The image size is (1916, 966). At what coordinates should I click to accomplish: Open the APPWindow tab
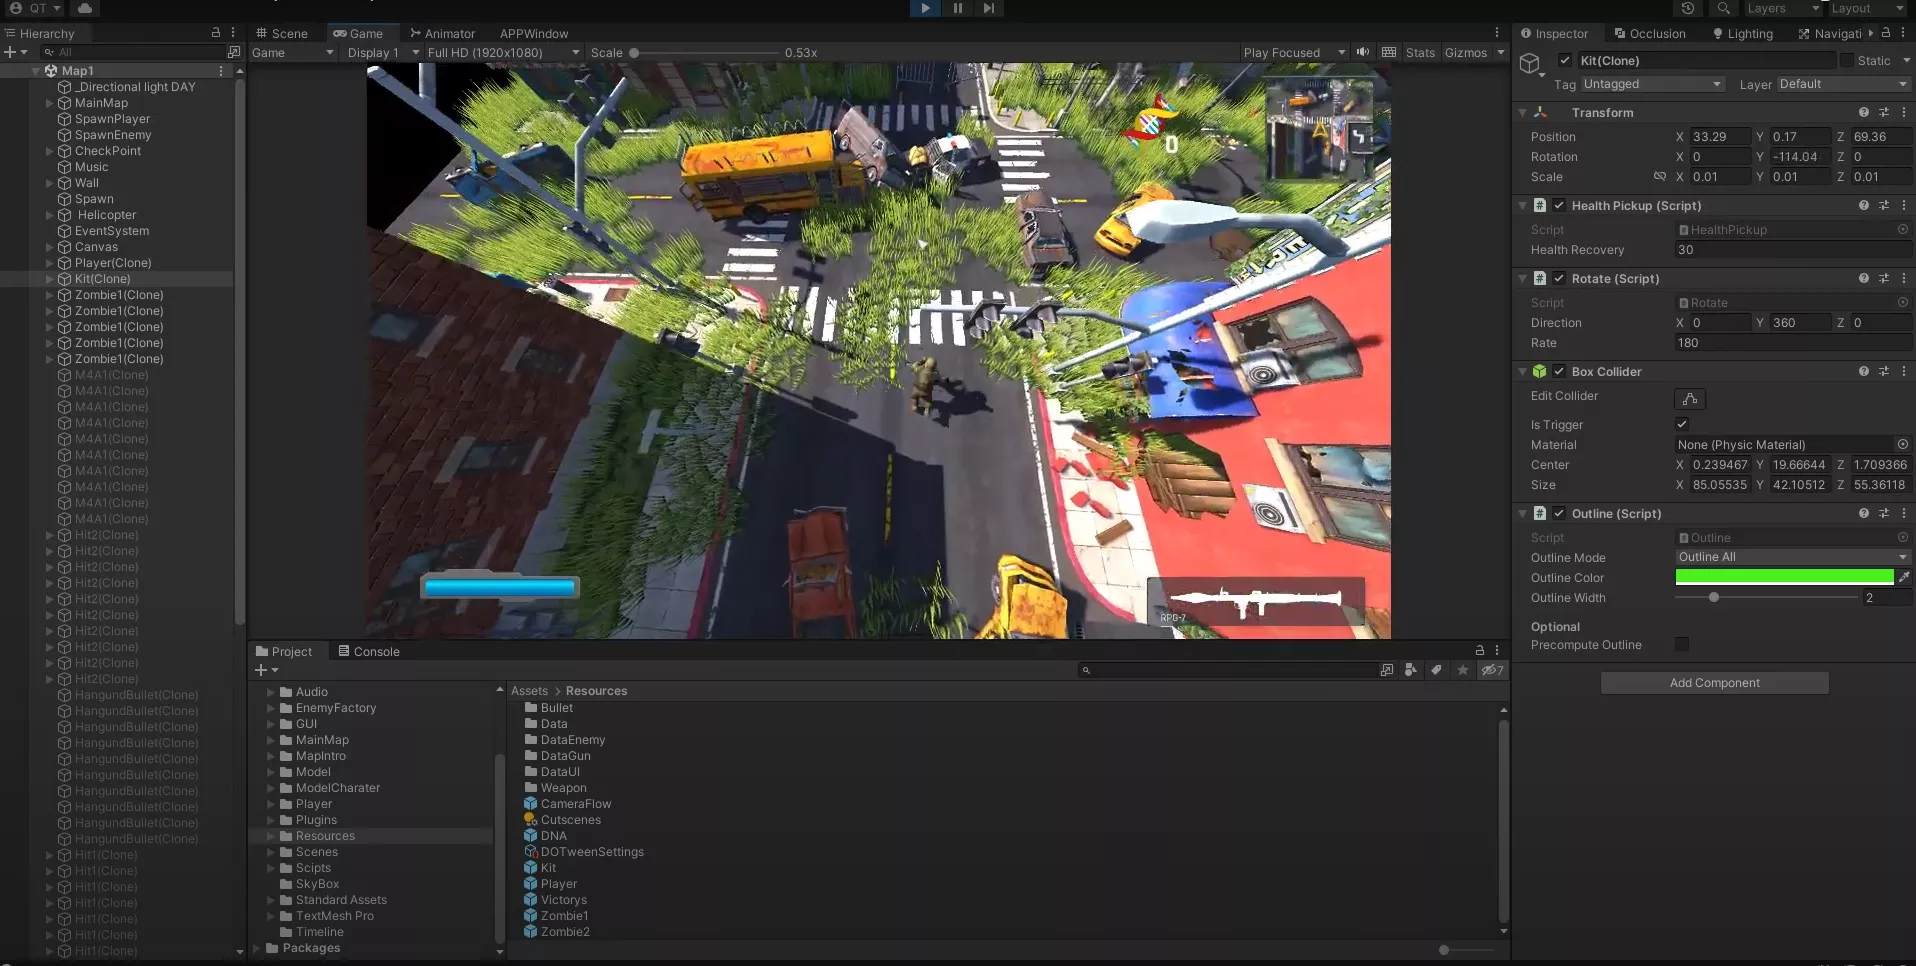(x=534, y=33)
